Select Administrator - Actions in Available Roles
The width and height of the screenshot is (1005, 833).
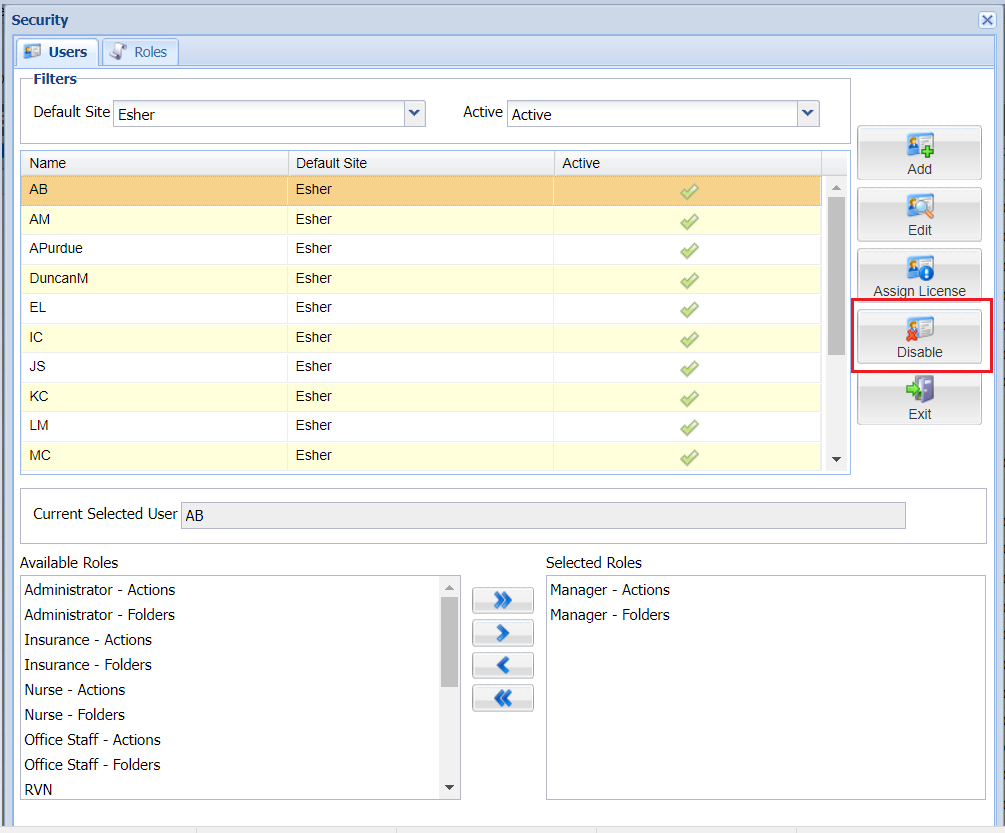coord(100,590)
